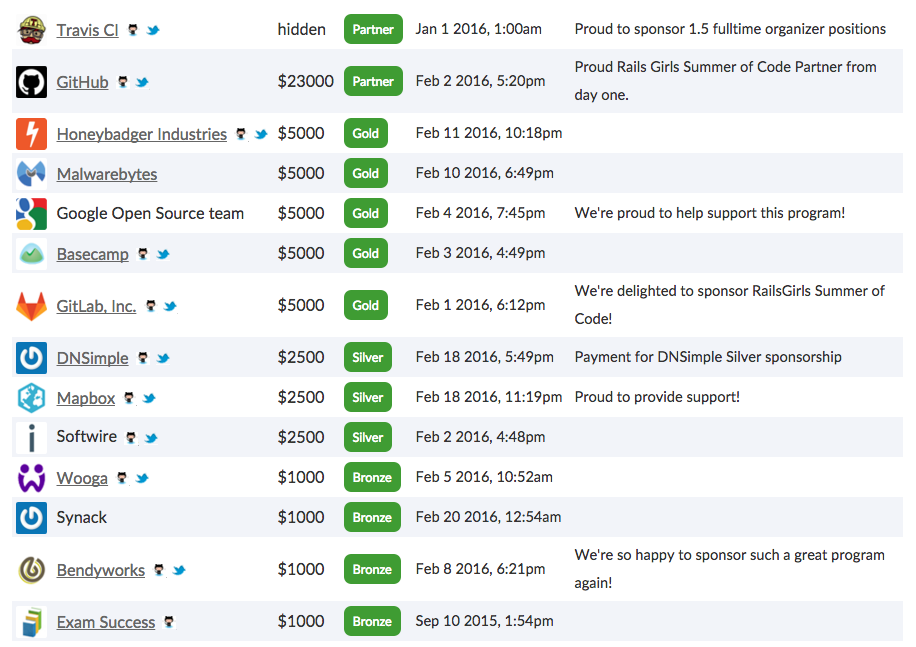The image size is (916, 647).
Task: Click the Twitter icon beside Softwire
Action: [151, 437]
